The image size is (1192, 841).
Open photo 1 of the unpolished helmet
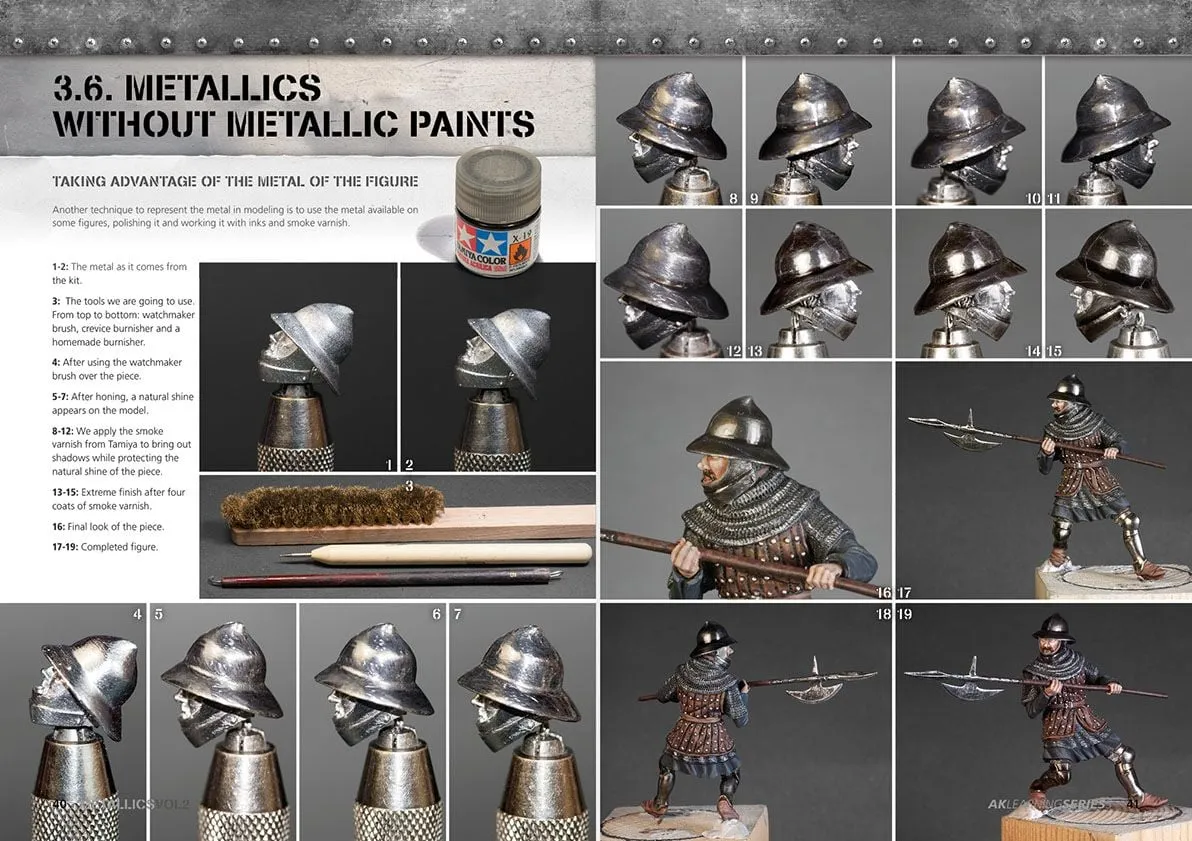[298, 366]
